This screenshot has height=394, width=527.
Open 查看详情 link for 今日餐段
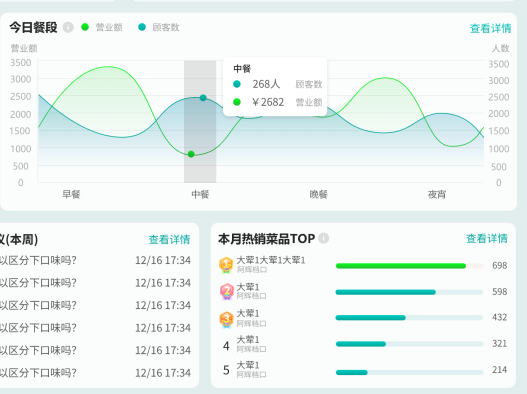point(490,28)
